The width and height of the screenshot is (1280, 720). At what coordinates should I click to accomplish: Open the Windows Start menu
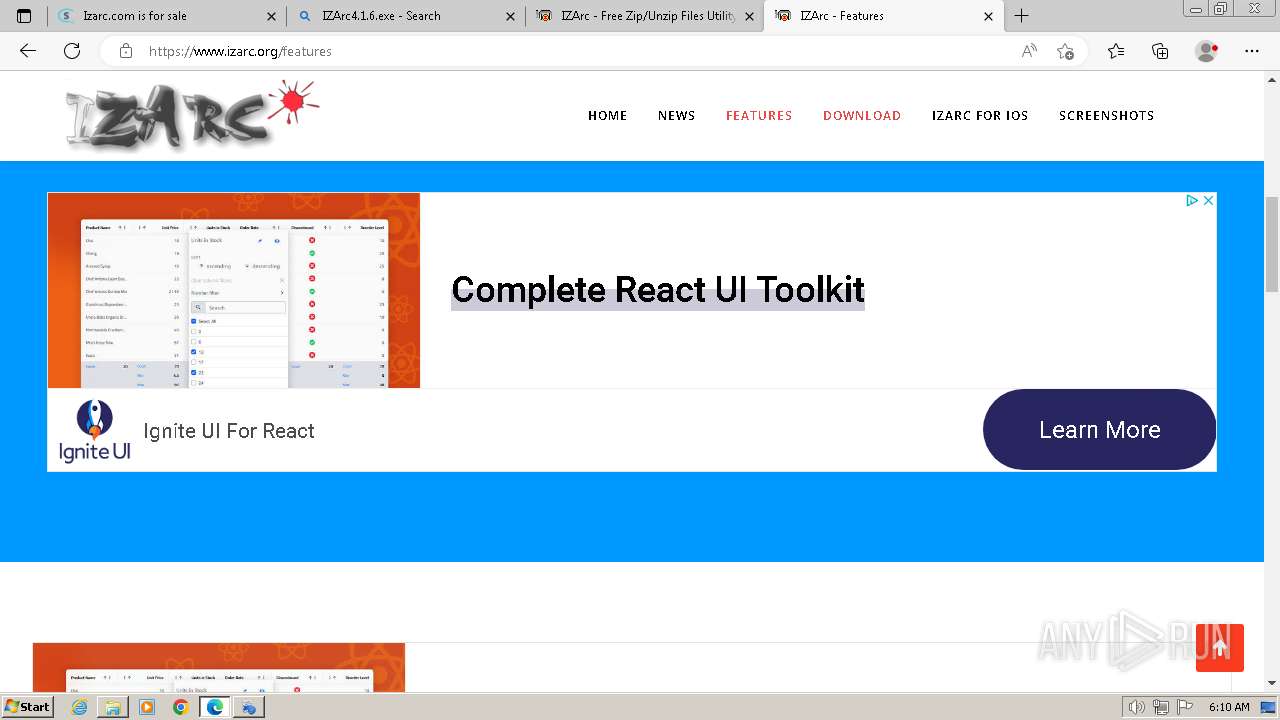click(x=28, y=707)
